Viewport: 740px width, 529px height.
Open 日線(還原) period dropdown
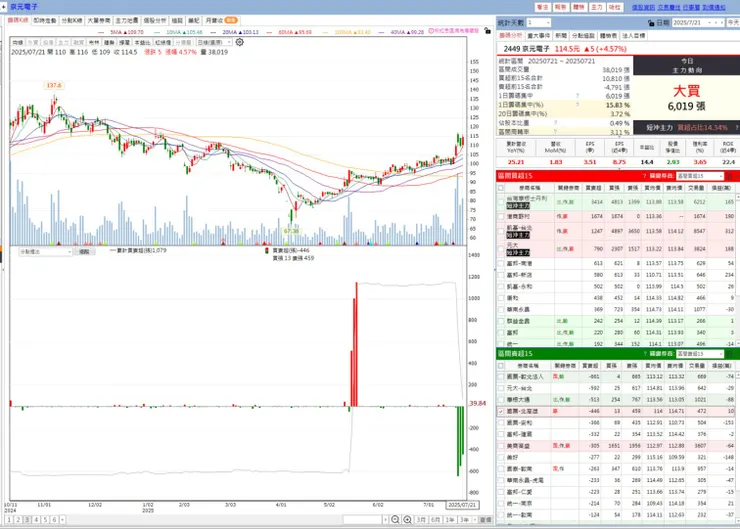pyautogui.click(x=214, y=42)
